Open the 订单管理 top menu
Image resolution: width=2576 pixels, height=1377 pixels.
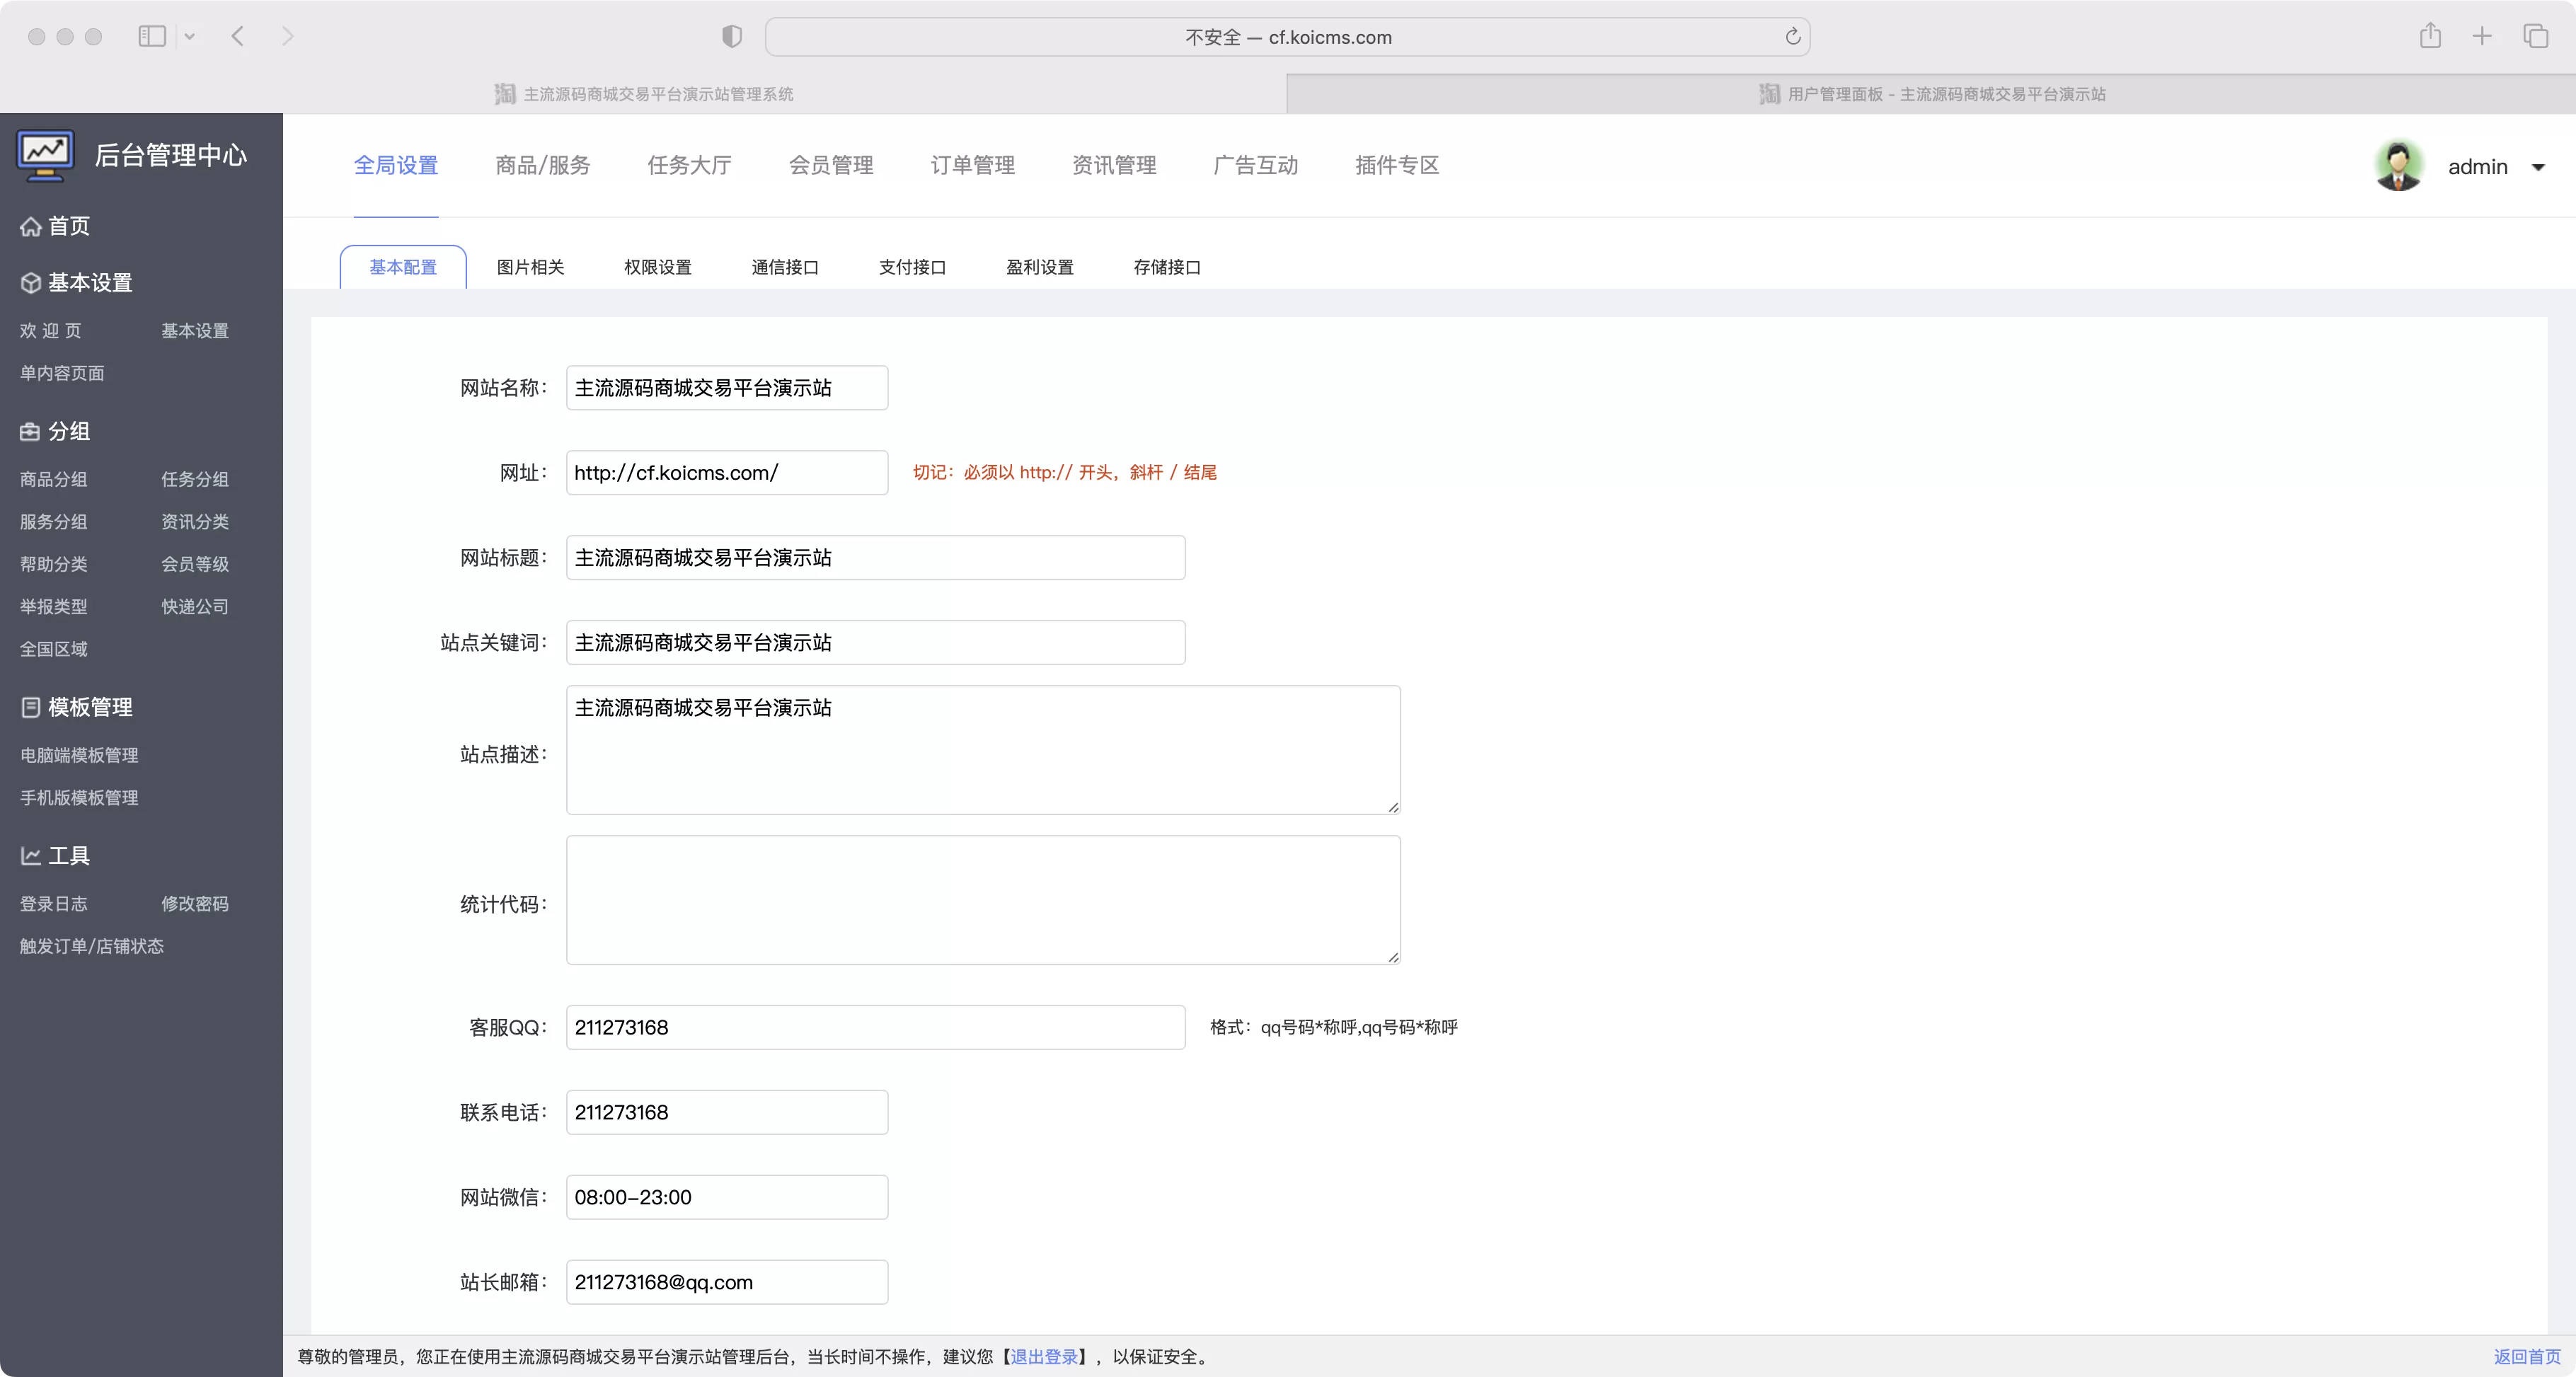(x=973, y=165)
